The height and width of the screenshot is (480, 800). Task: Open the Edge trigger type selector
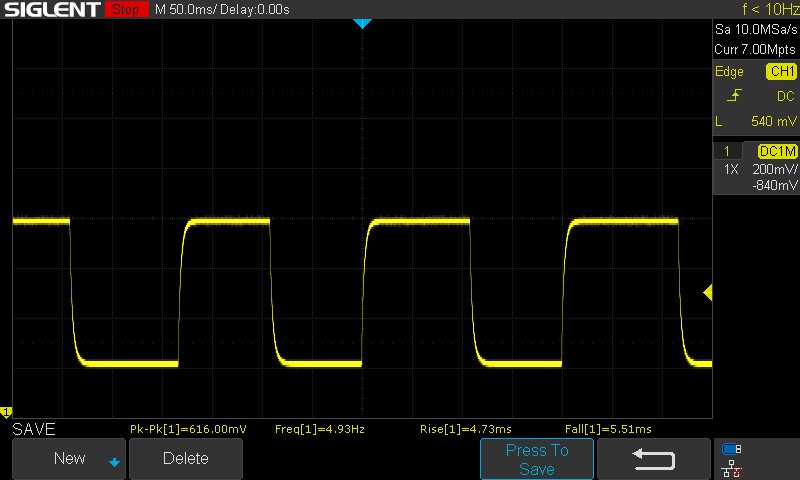click(729, 72)
